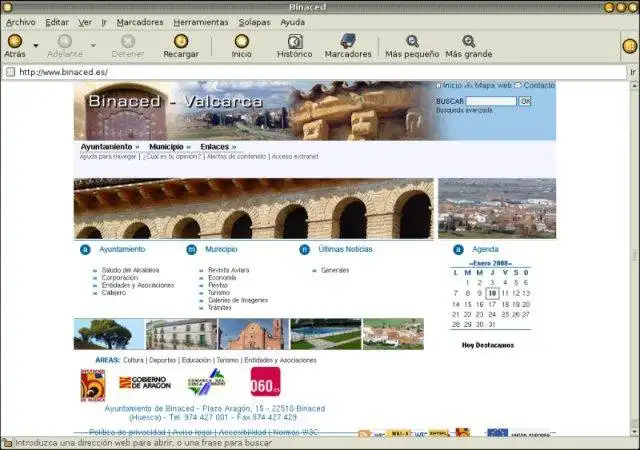Viewport: 640px width, 450px height.
Task: Open ¿Cuál es tu opinión? link
Action: pos(172,156)
